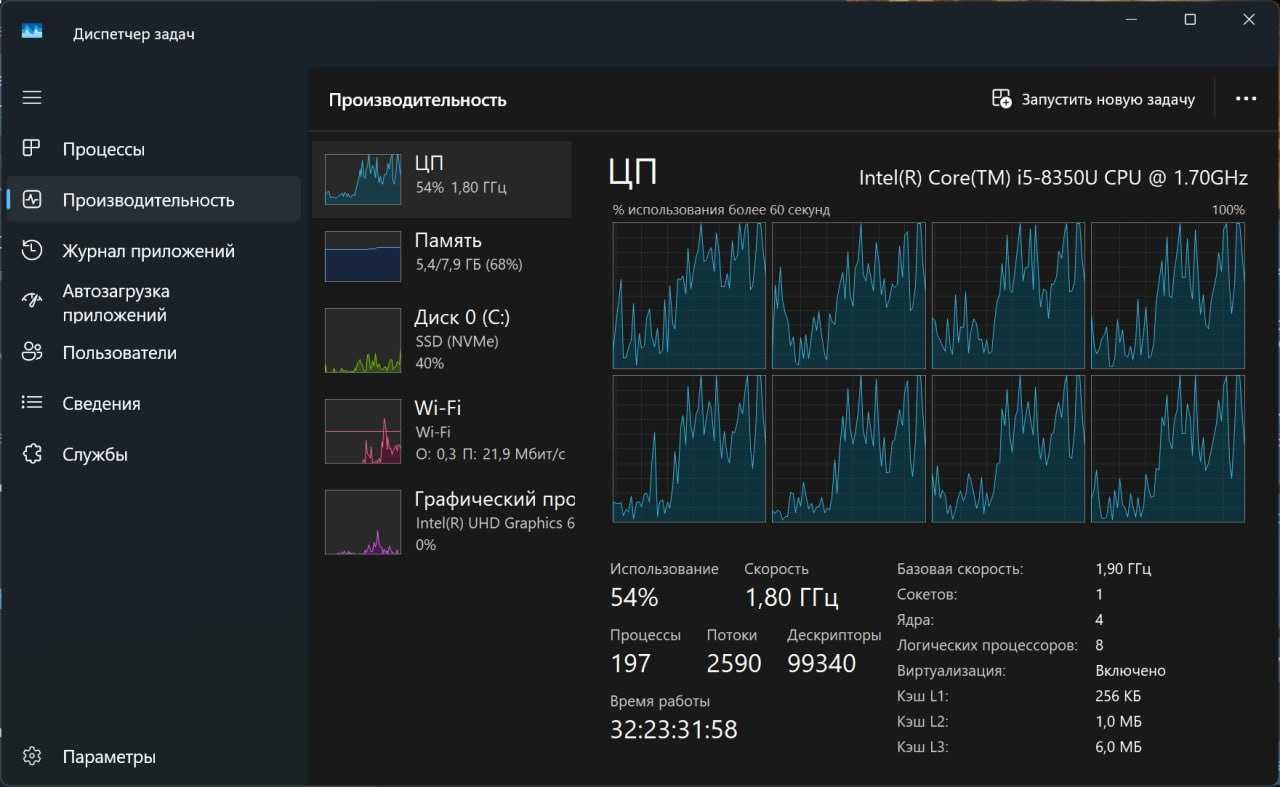
Task: Open the Процессы page
Action: pyautogui.click(x=153, y=149)
